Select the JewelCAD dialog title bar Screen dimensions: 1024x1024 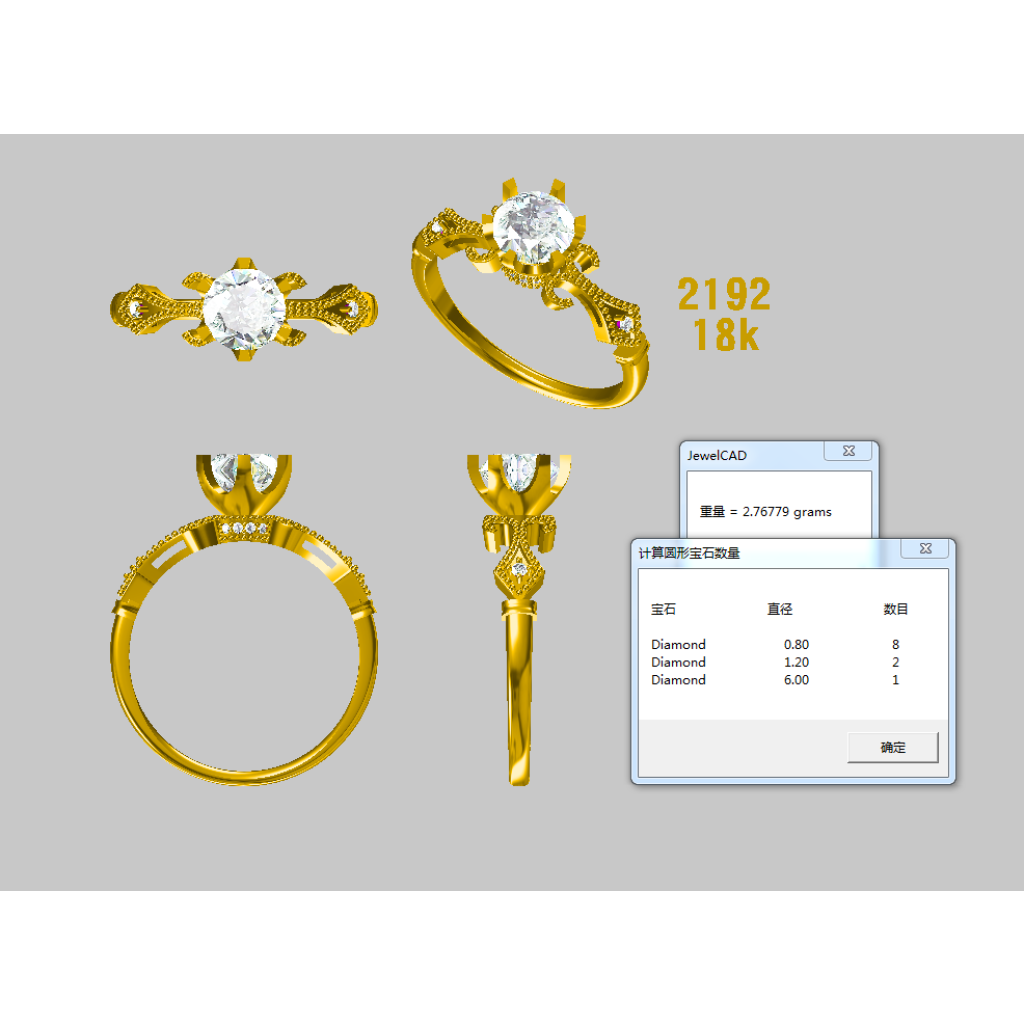pyautogui.click(x=750, y=455)
